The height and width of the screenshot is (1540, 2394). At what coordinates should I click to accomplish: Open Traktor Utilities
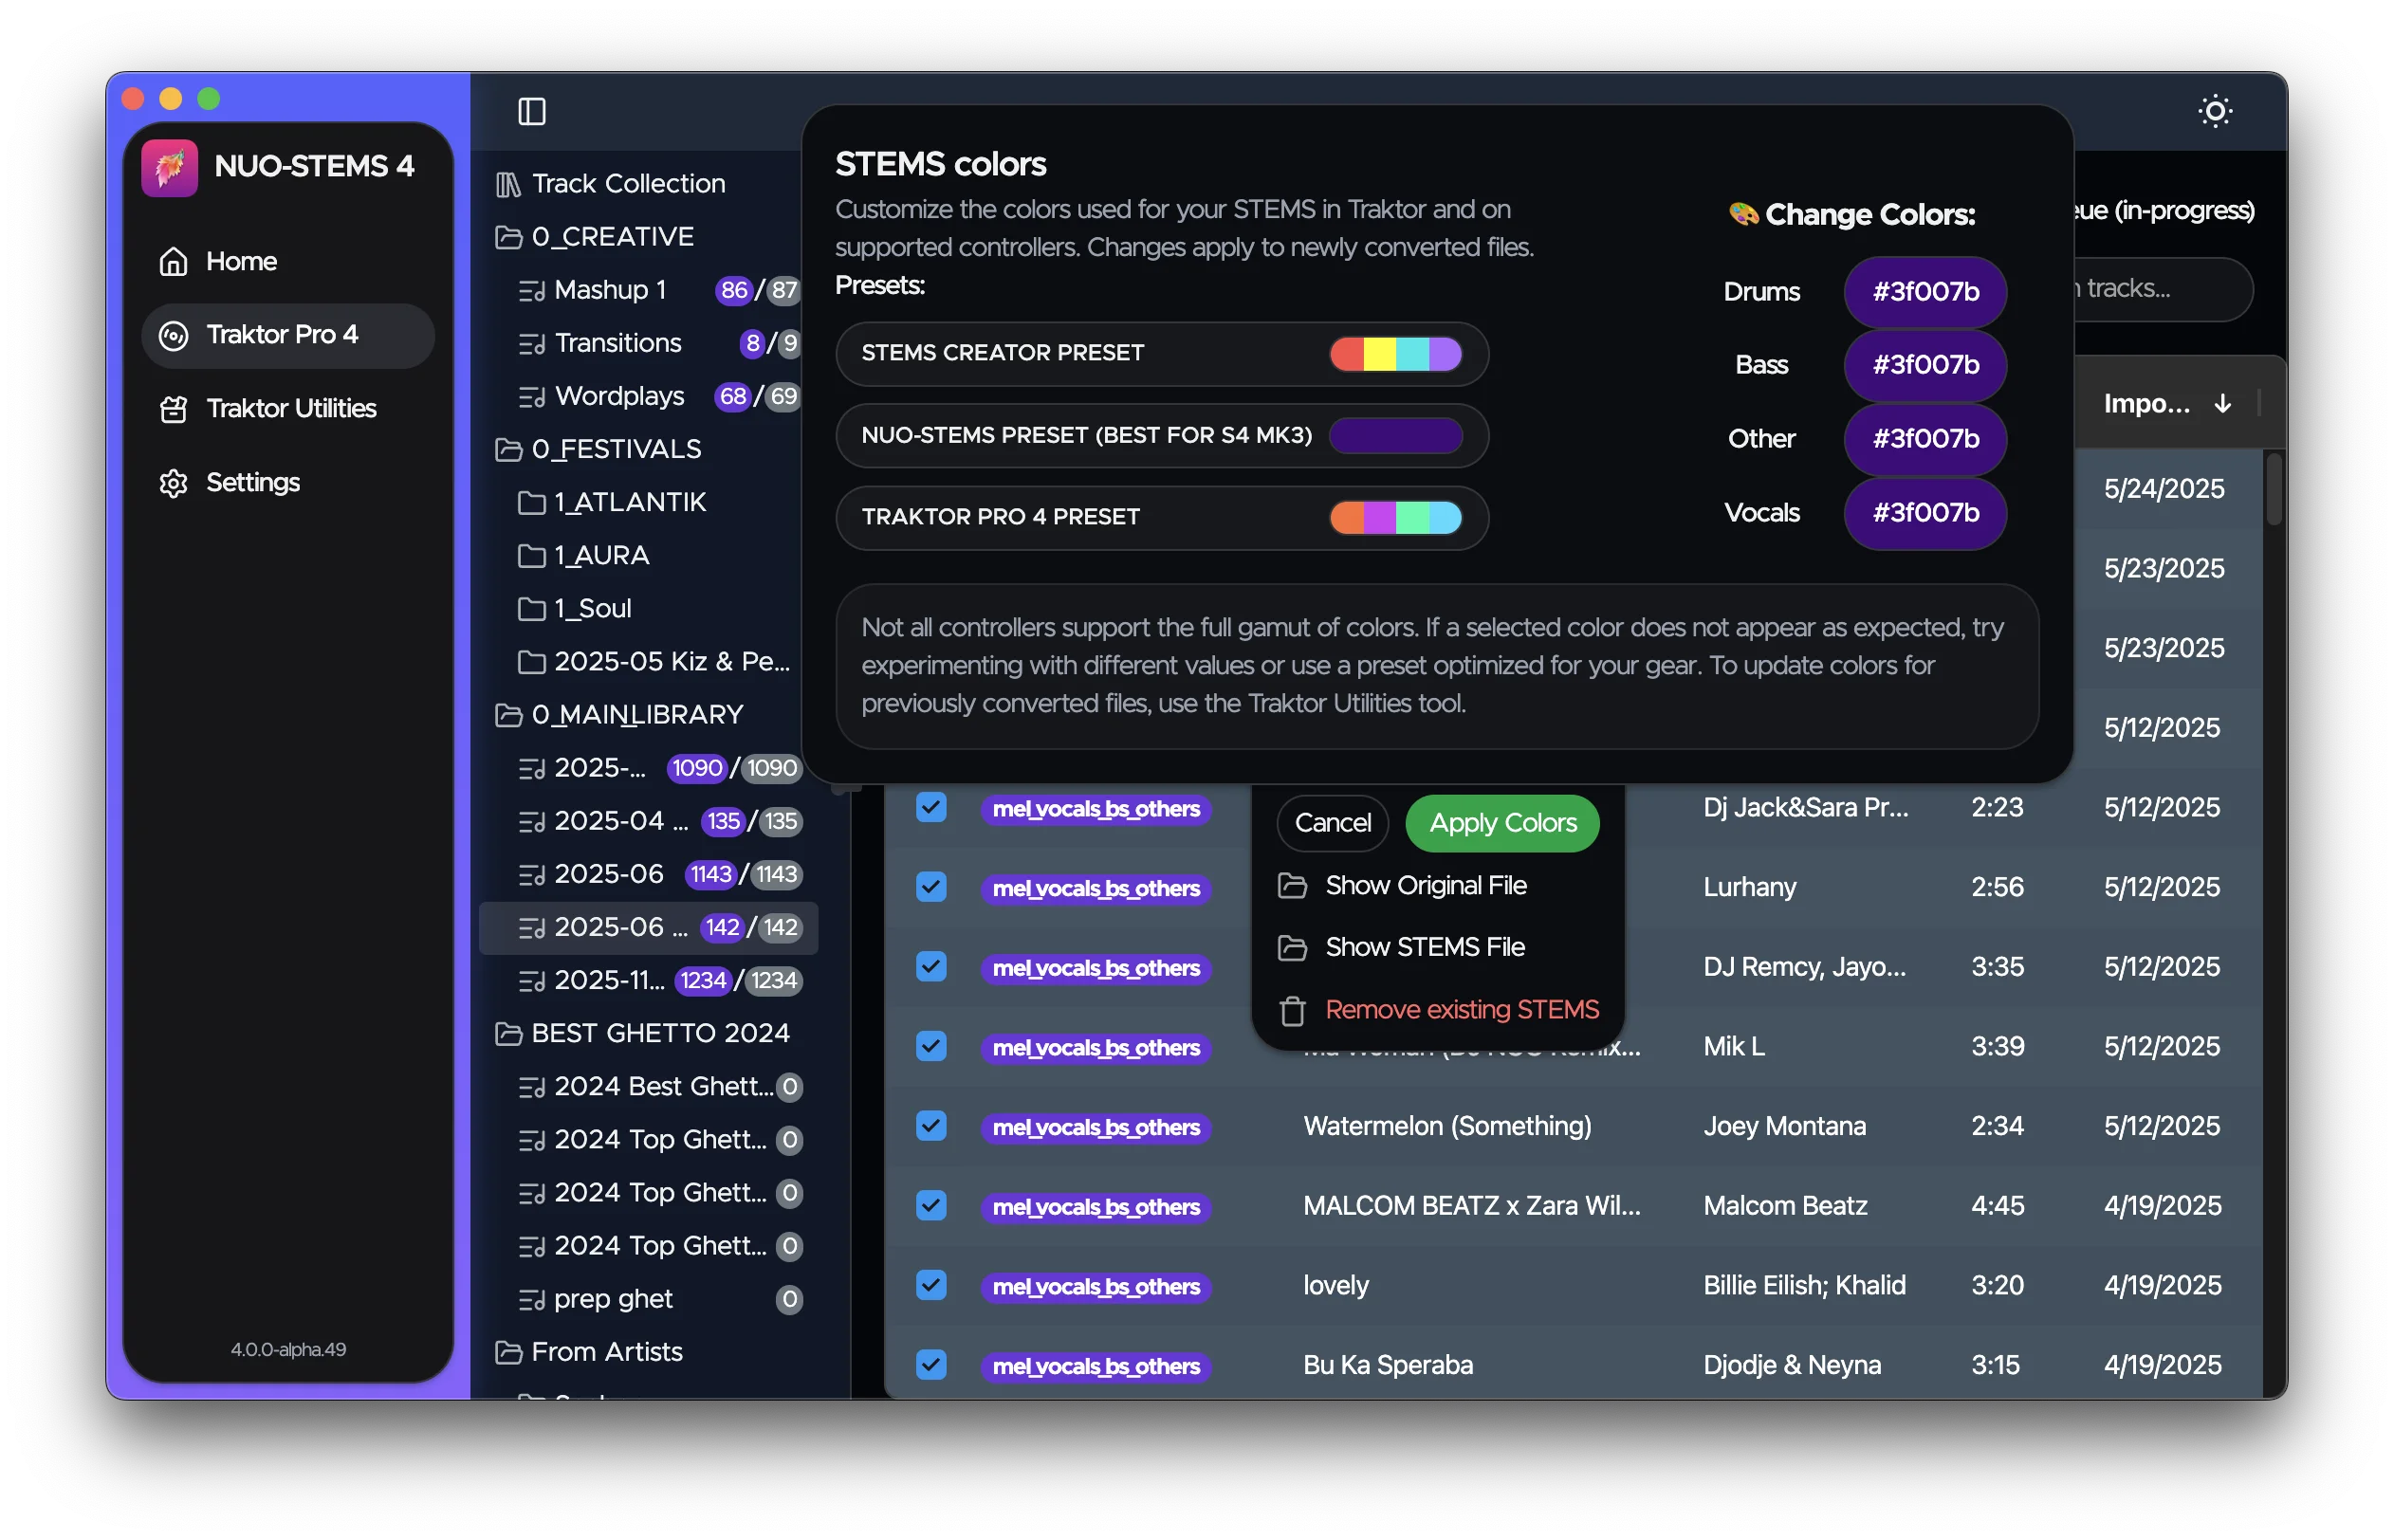(291, 408)
